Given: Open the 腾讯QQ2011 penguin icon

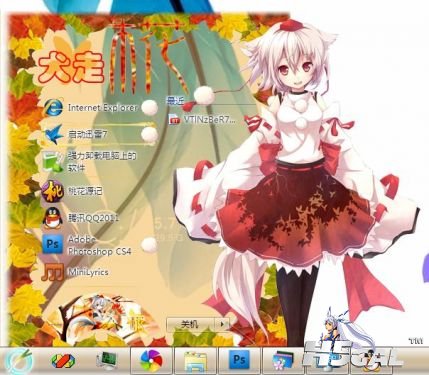Looking at the screenshot, I should pos(53,218).
